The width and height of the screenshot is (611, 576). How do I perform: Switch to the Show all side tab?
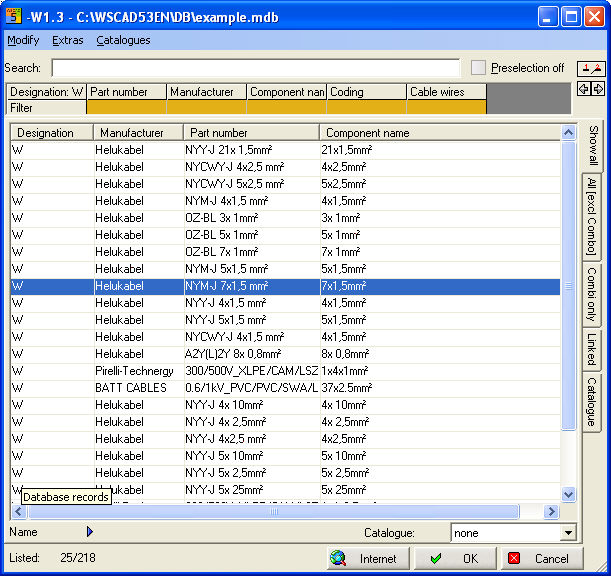pyautogui.click(x=592, y=146)
